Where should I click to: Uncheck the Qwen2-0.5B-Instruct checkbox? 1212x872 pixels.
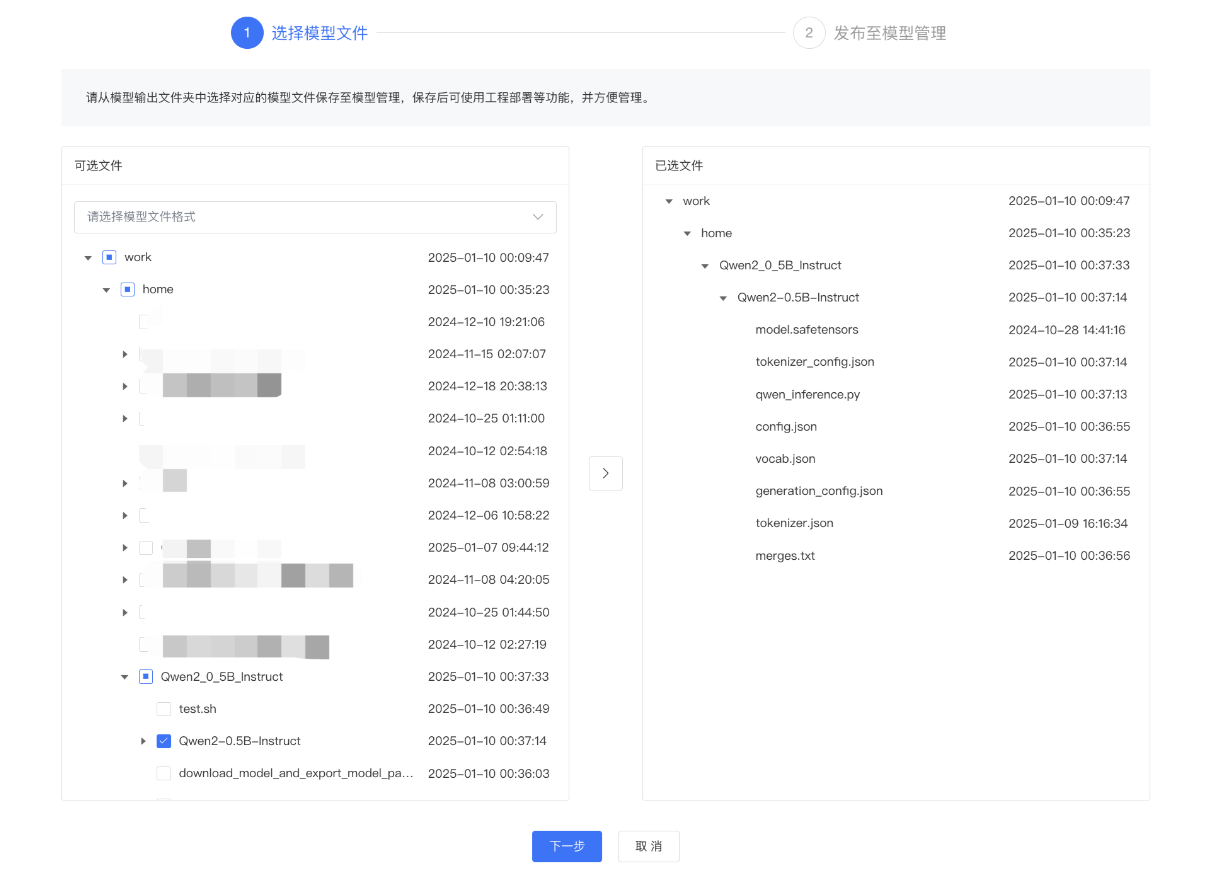pyautogui.click(x=164, y=741)
